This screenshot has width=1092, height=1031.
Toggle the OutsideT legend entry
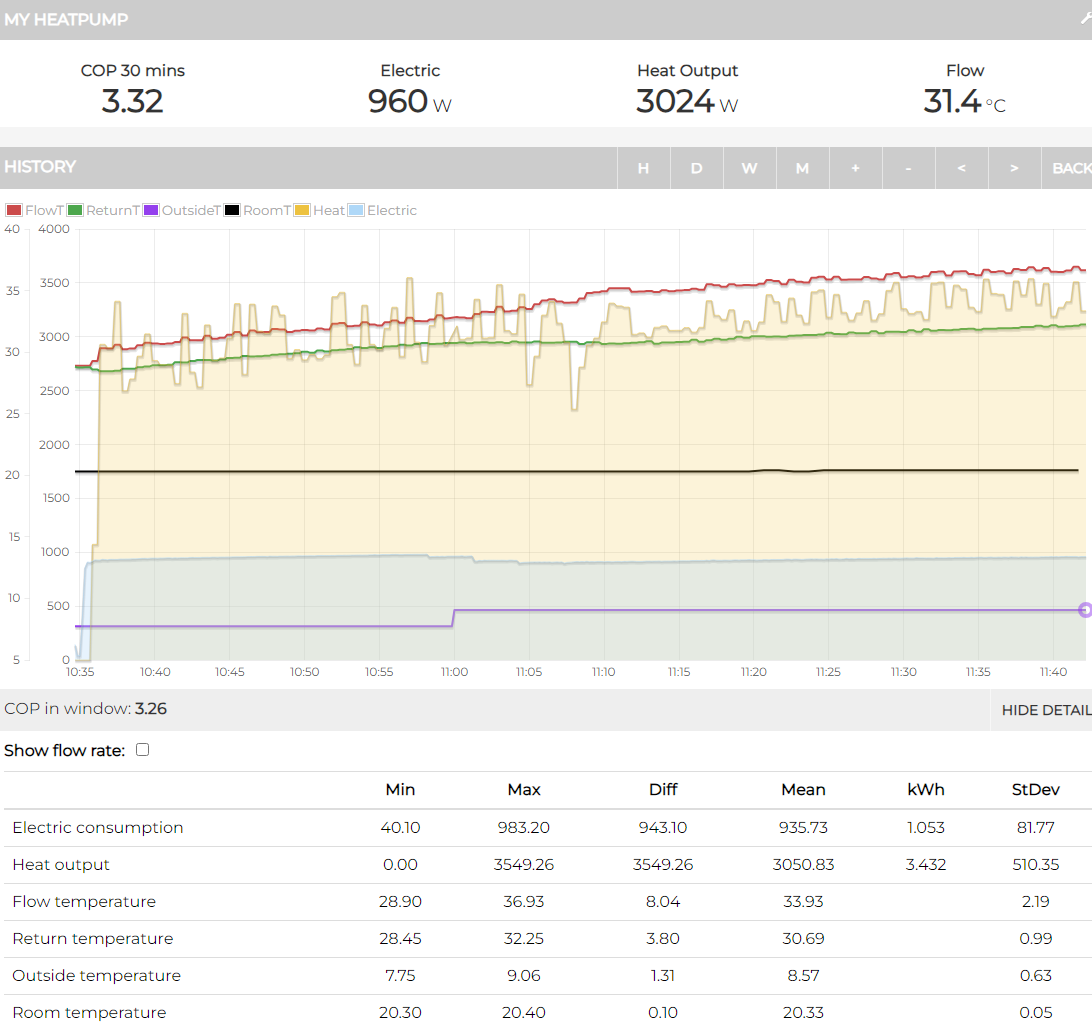pos(188,210)
